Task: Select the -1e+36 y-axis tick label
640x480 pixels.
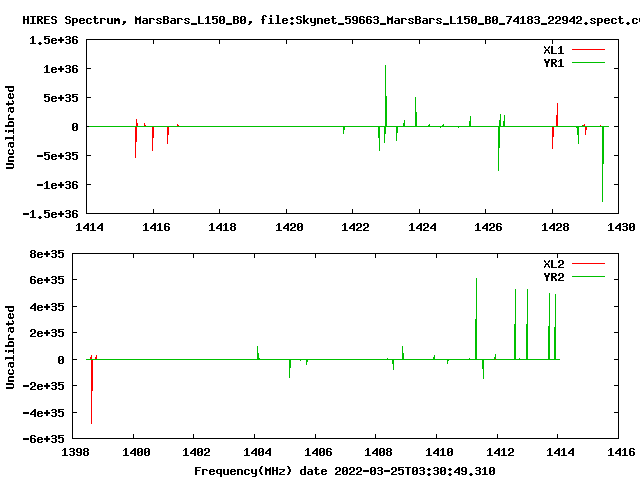Action: 57,185
